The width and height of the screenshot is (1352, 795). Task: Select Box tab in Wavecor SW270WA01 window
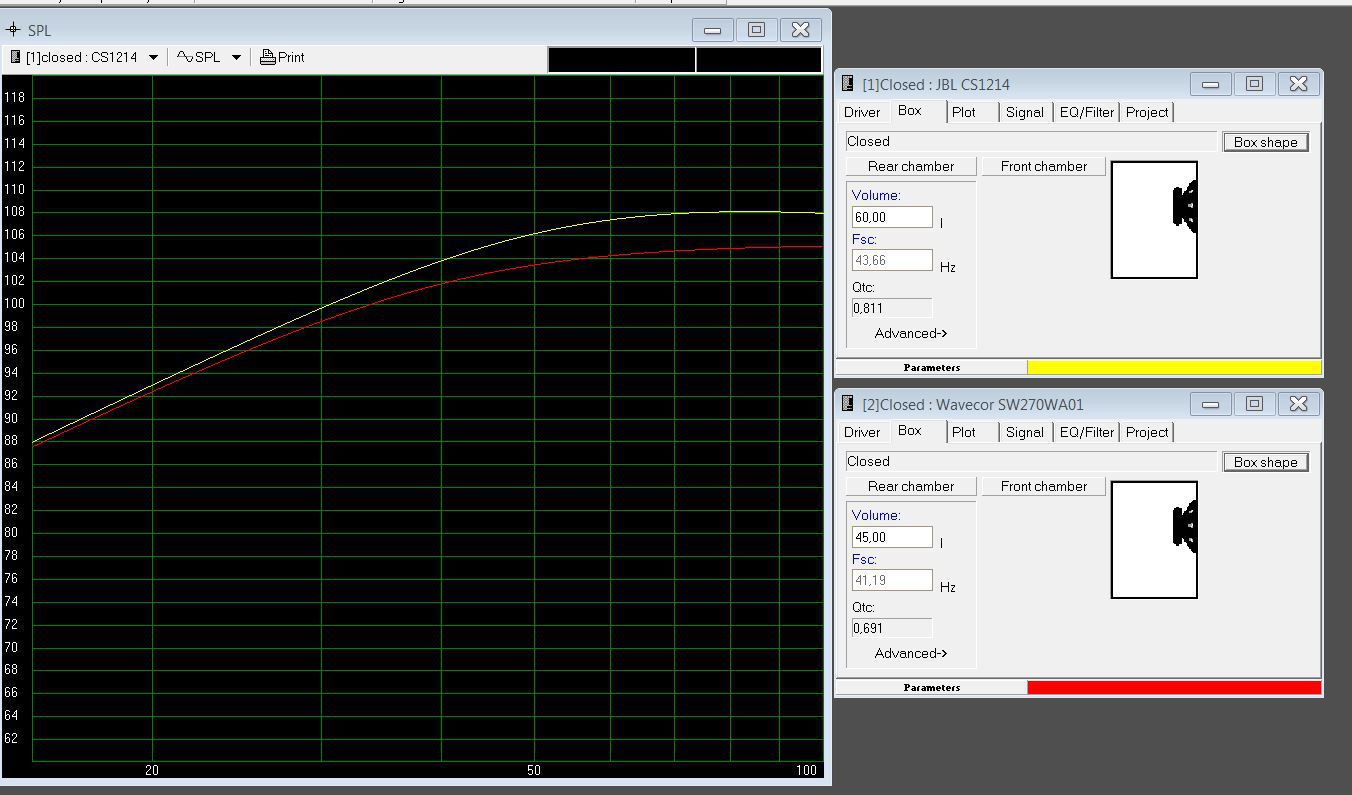[x=910, y=431]
